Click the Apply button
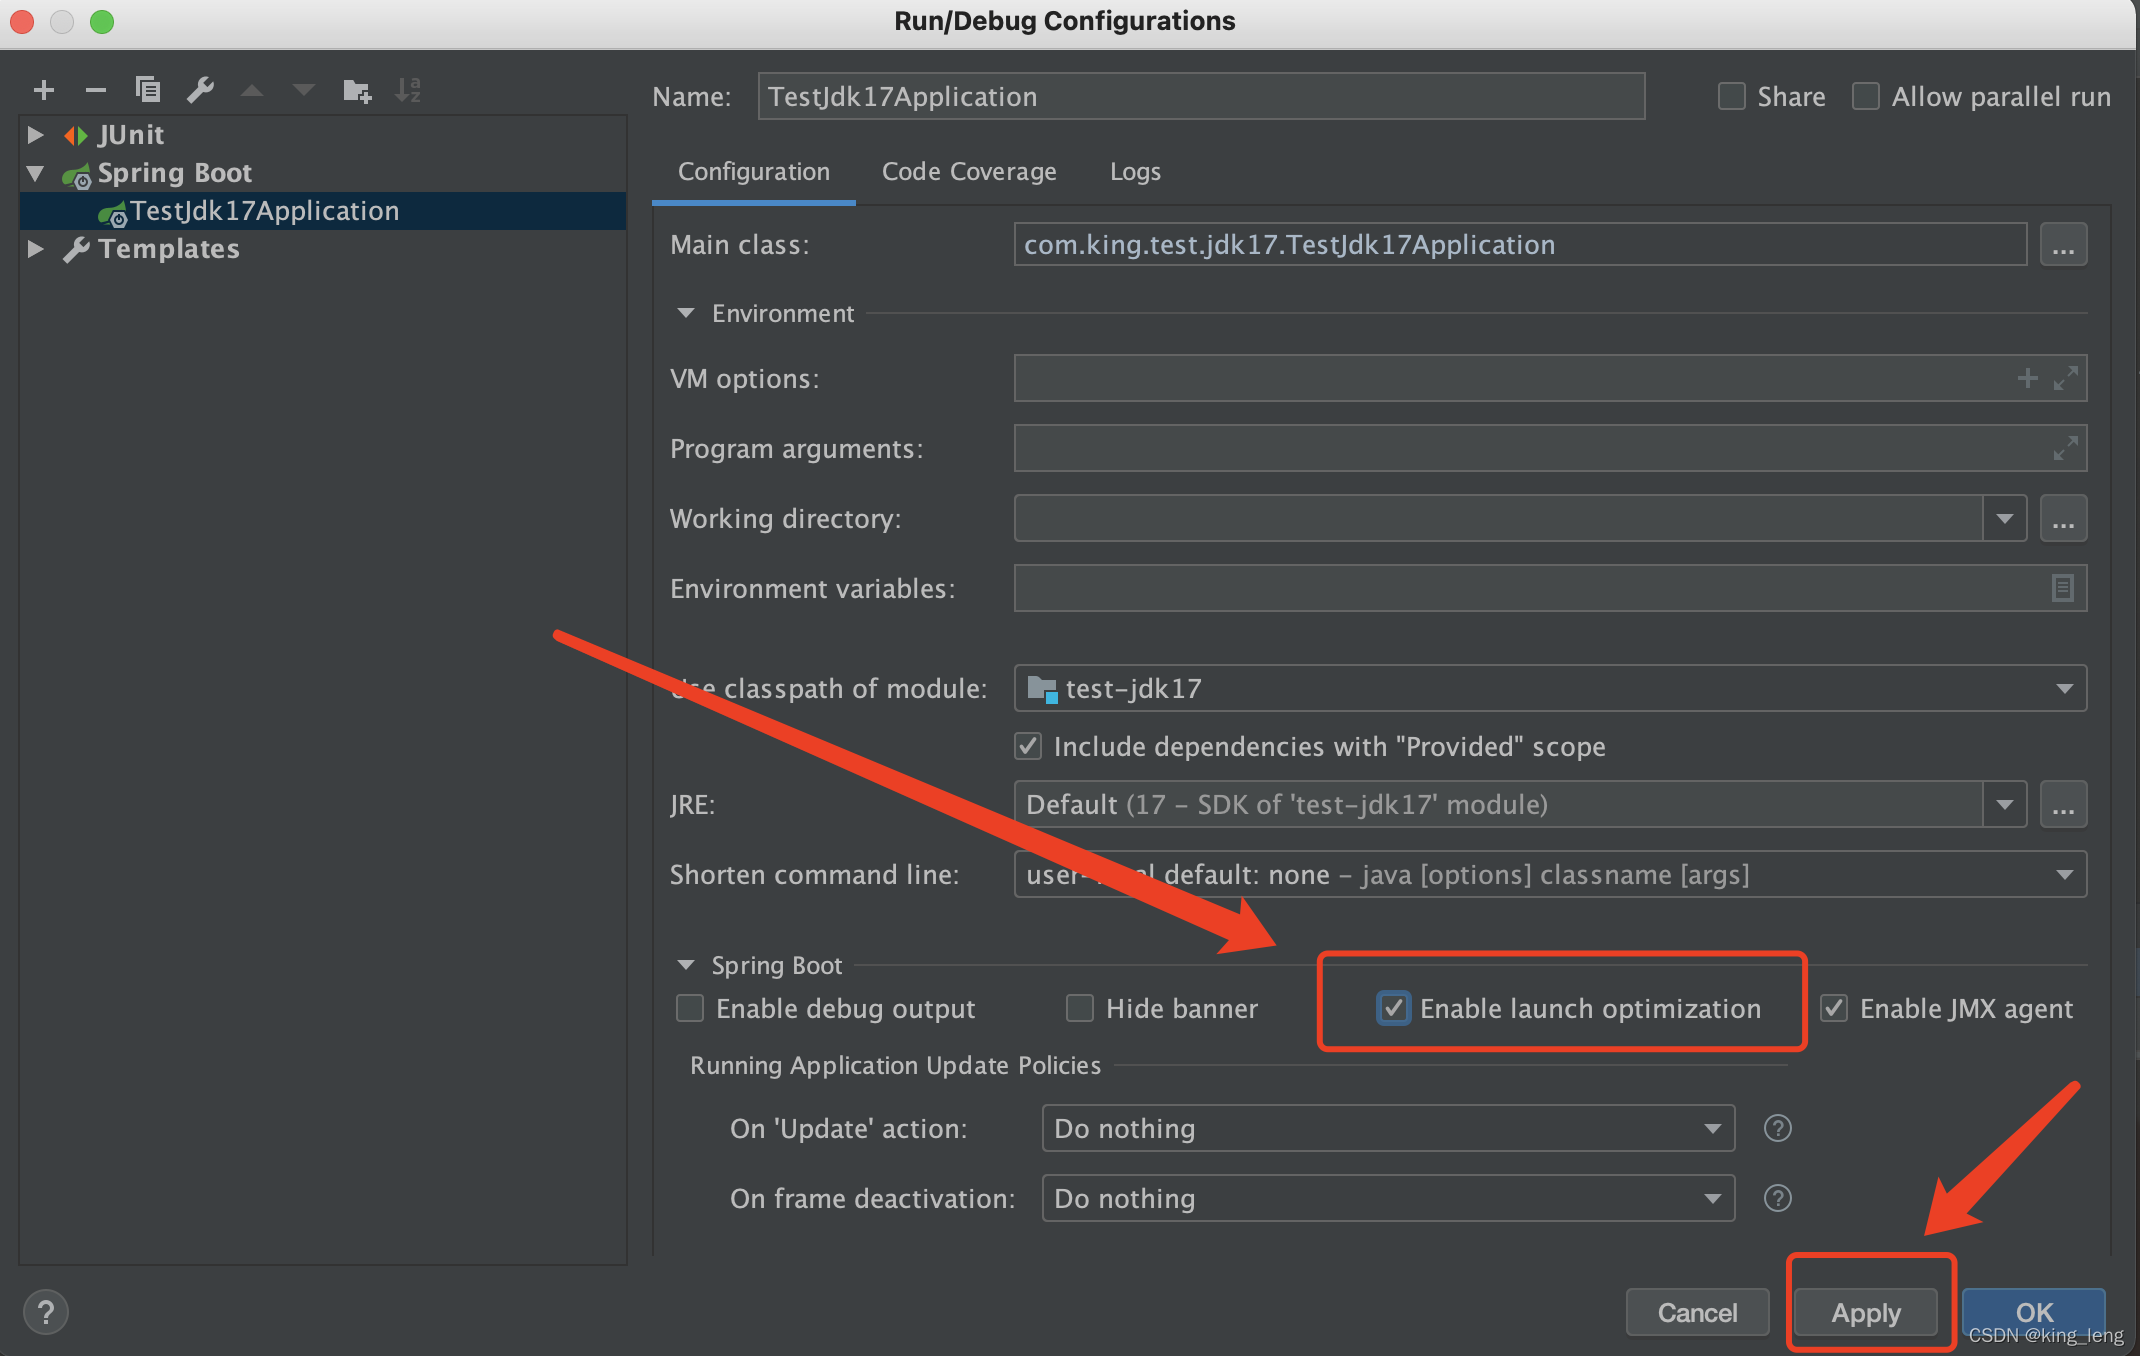Screen dimensions: 2140x1356 [x=1866, y=1312]
